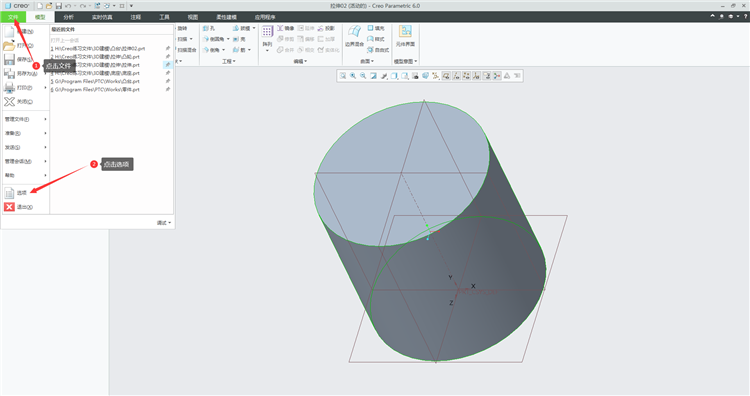
Task: Click the Zoom Out magnifier icon
Action: point(363,76)
